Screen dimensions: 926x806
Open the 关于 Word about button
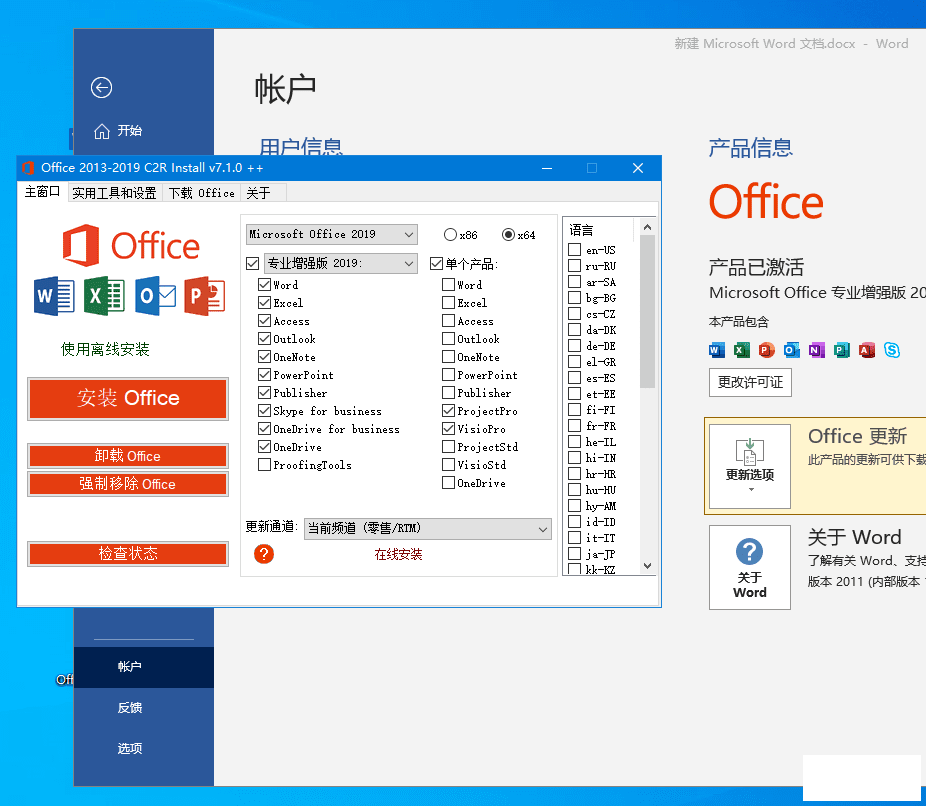coord(750,567)
